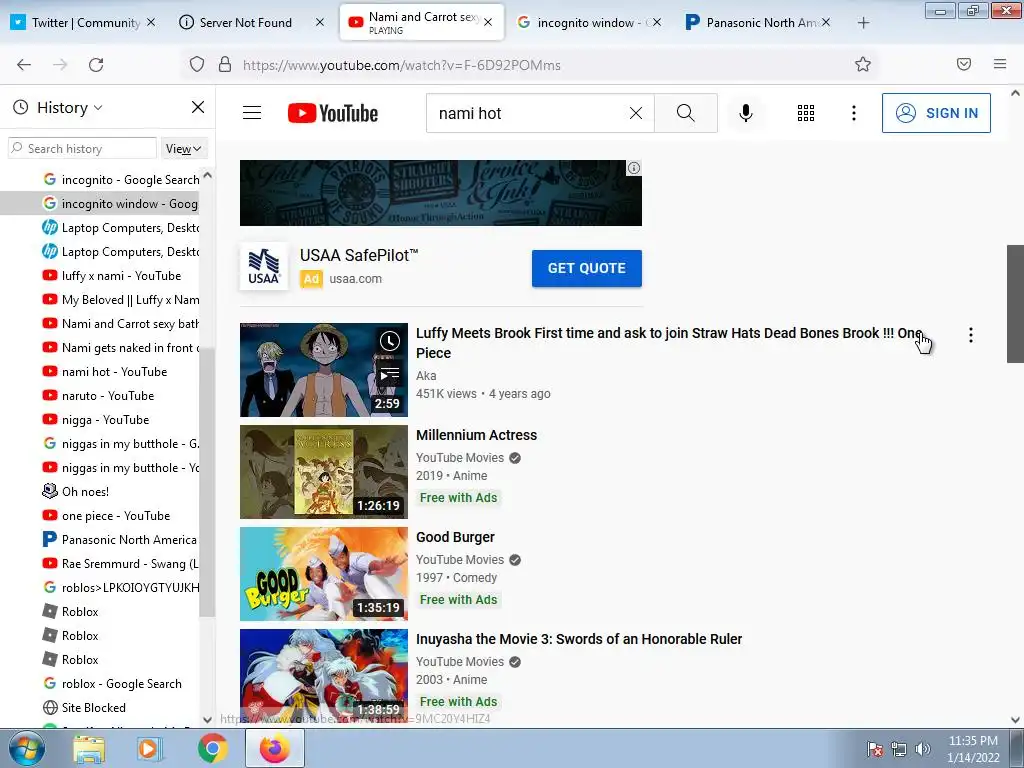Viewport: 1024px width, 768px height.
Task: Reload the page with the refresh icon
Action: (x=96, y=65)
